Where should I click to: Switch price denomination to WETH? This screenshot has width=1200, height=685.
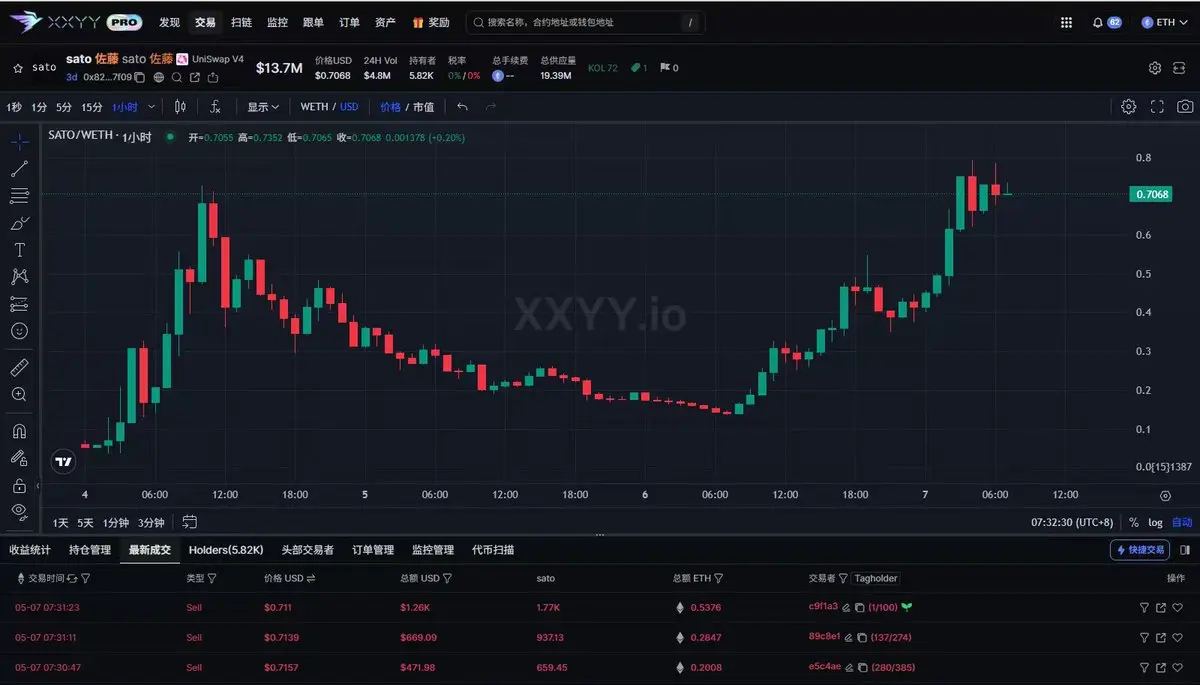point(314,107)
